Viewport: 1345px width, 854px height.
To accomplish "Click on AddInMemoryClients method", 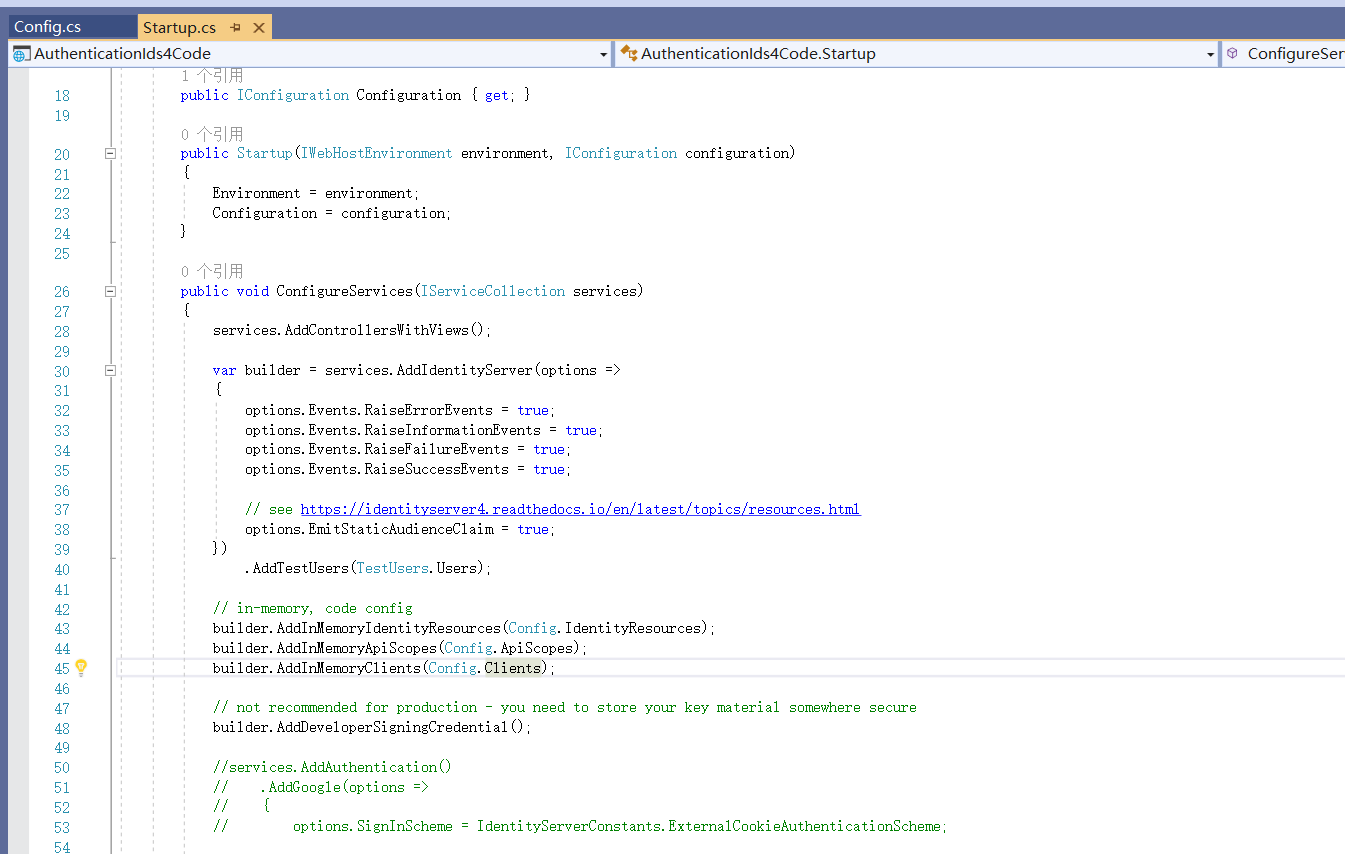I will click(348, 668).
